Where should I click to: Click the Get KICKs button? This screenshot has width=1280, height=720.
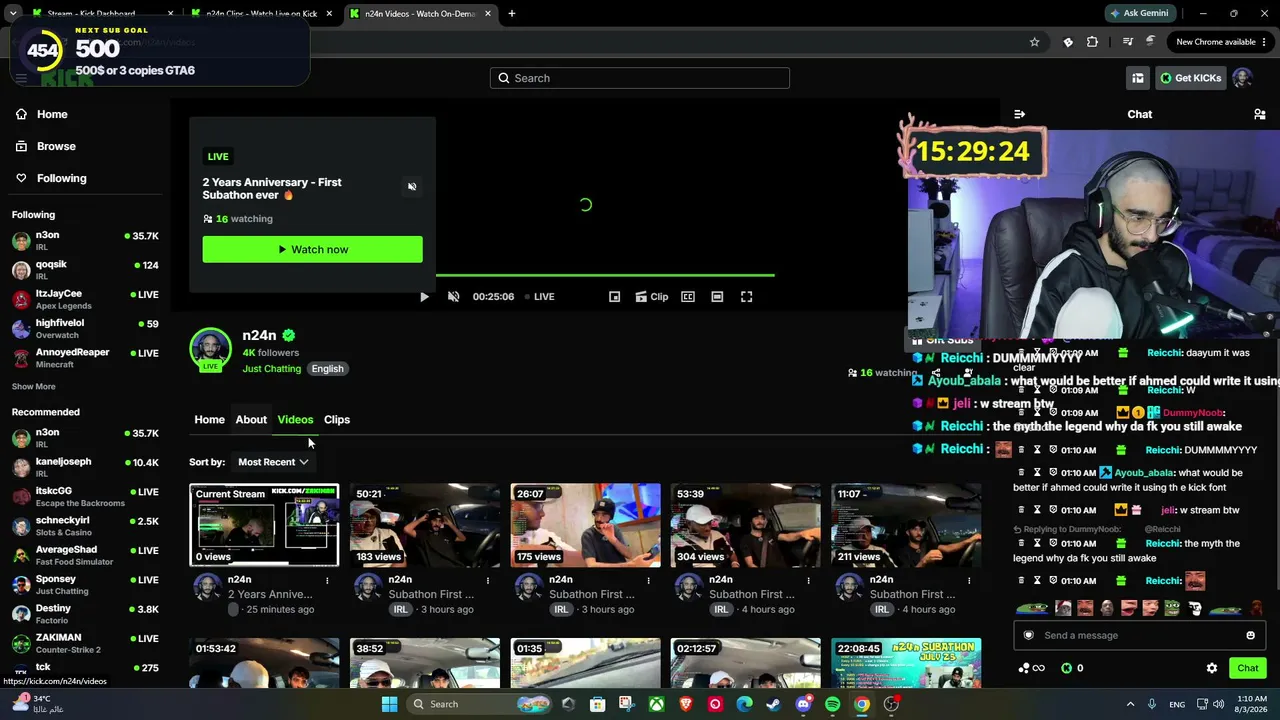pyautogui.click(x=1190, y=78)
